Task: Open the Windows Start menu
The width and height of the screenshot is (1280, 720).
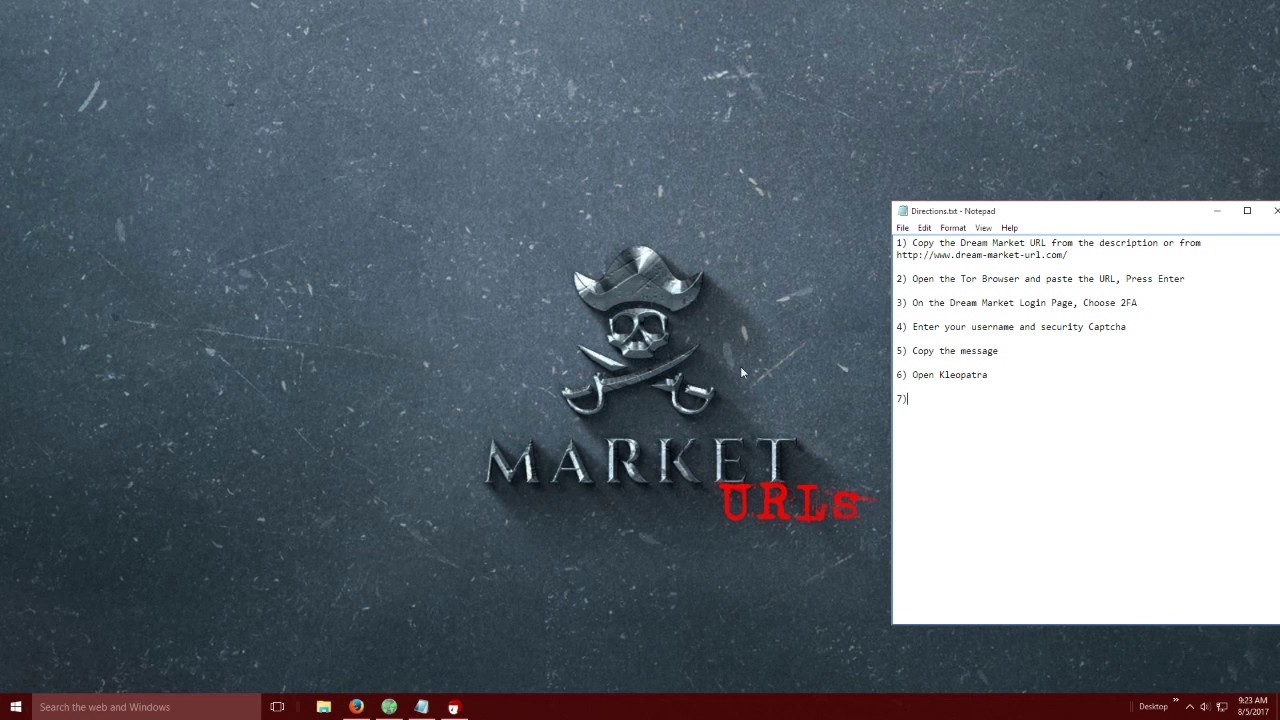Action: pyautogui.click(x=16, y=707)
